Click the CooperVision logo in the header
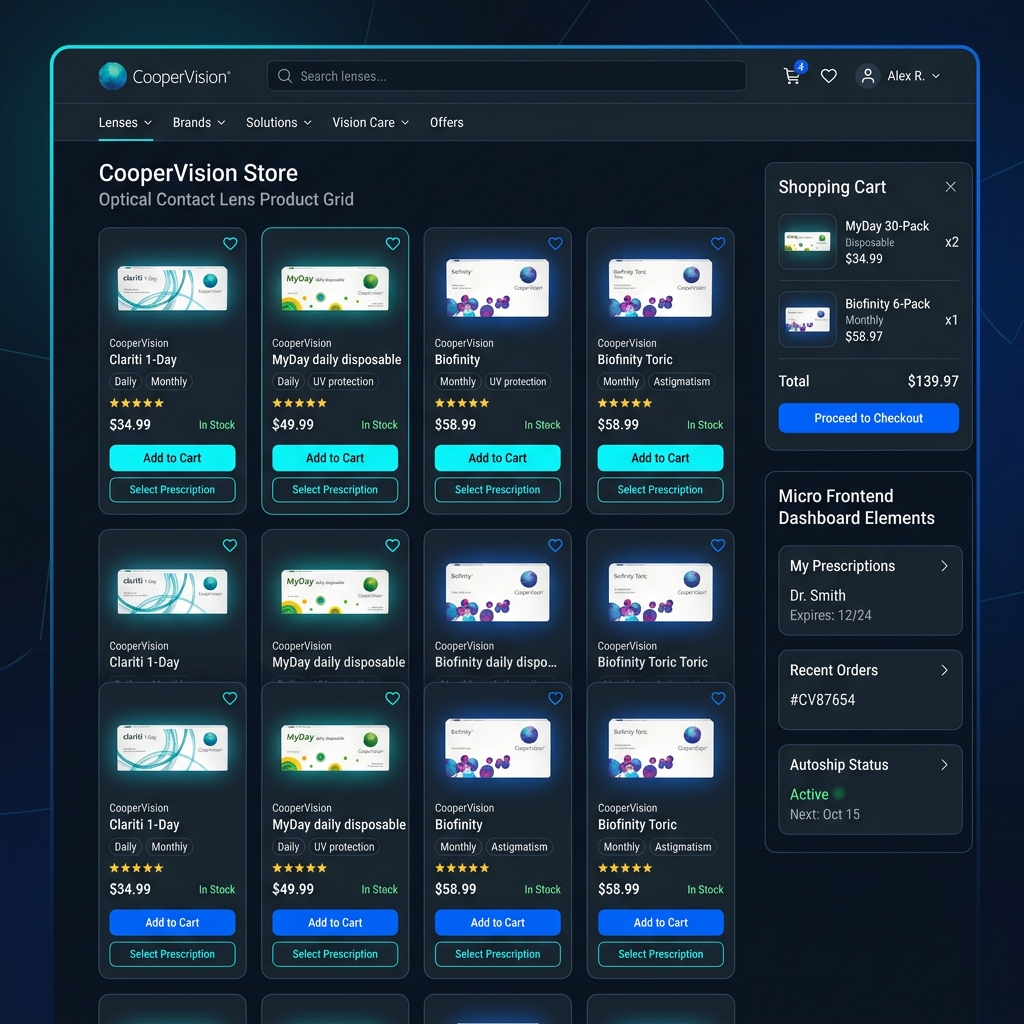The height and width of the screenshot is (1024, 1024). (164, 76)
